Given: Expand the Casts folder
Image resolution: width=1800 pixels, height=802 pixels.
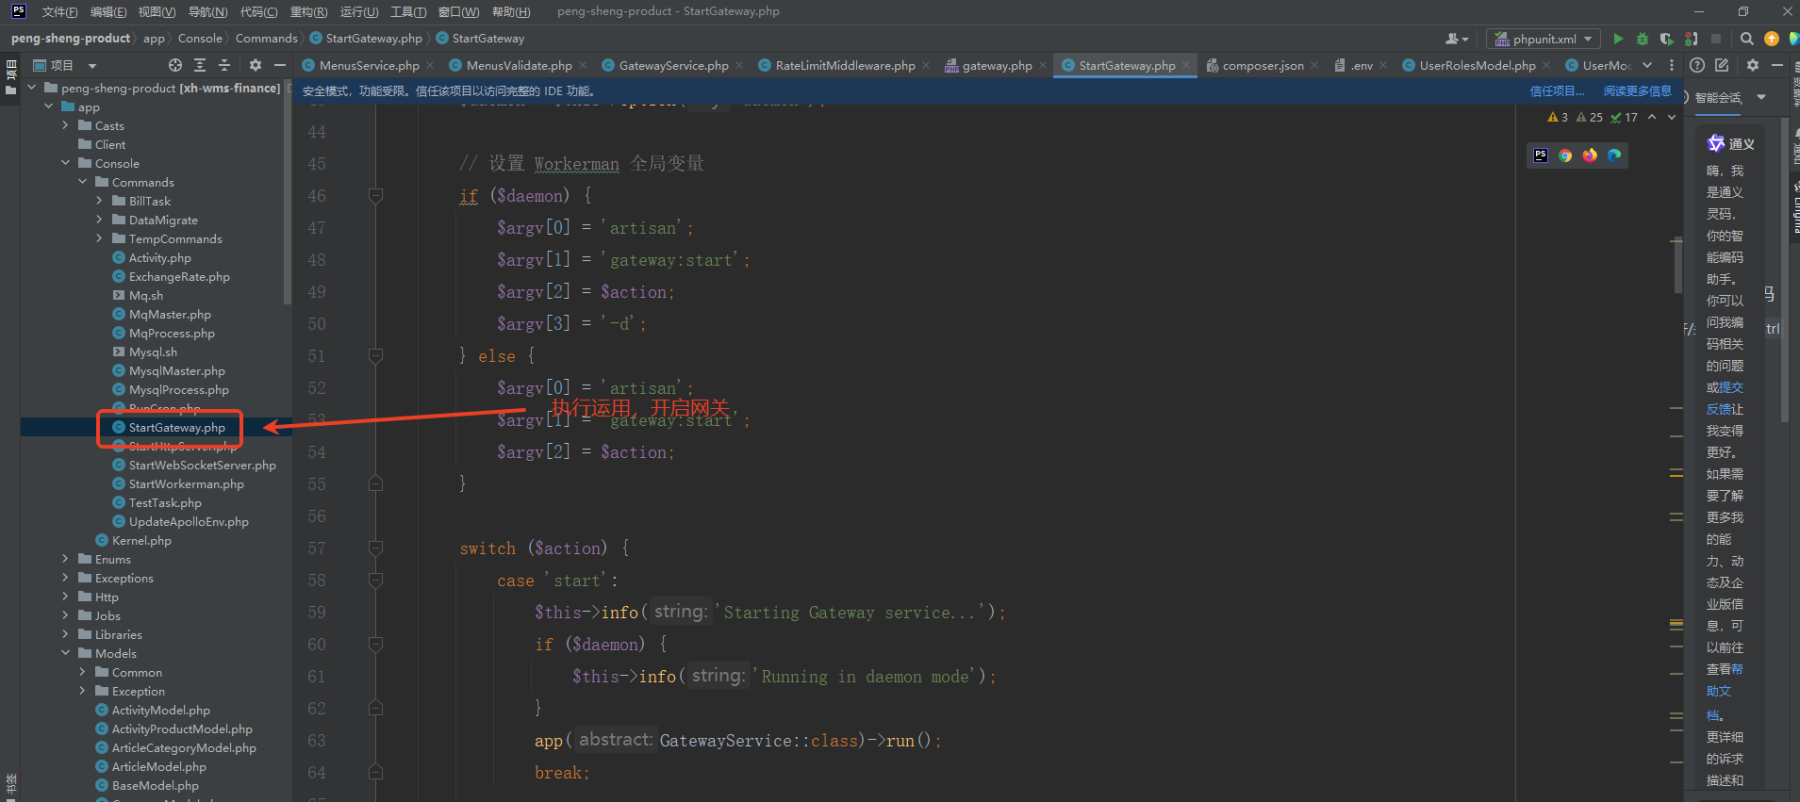Looking at the screenshot, I should [x=66, y=126].
